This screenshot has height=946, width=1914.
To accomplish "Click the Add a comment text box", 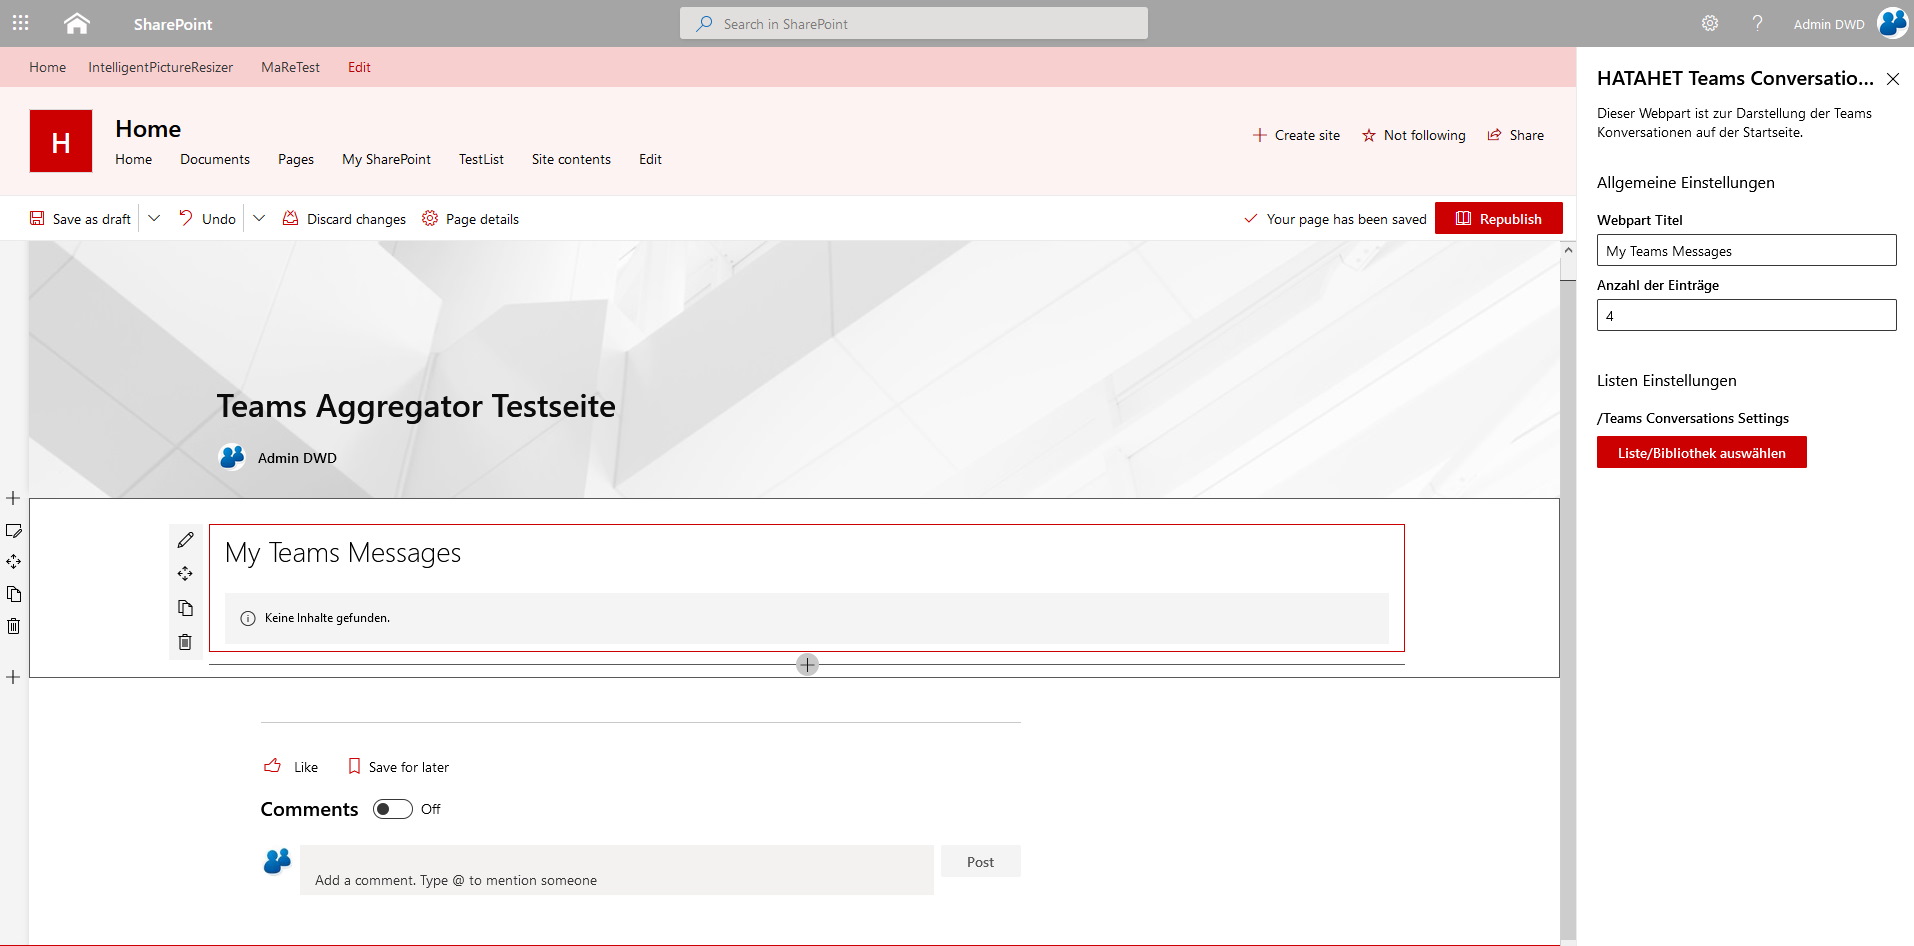I will (x=616, y=870).
